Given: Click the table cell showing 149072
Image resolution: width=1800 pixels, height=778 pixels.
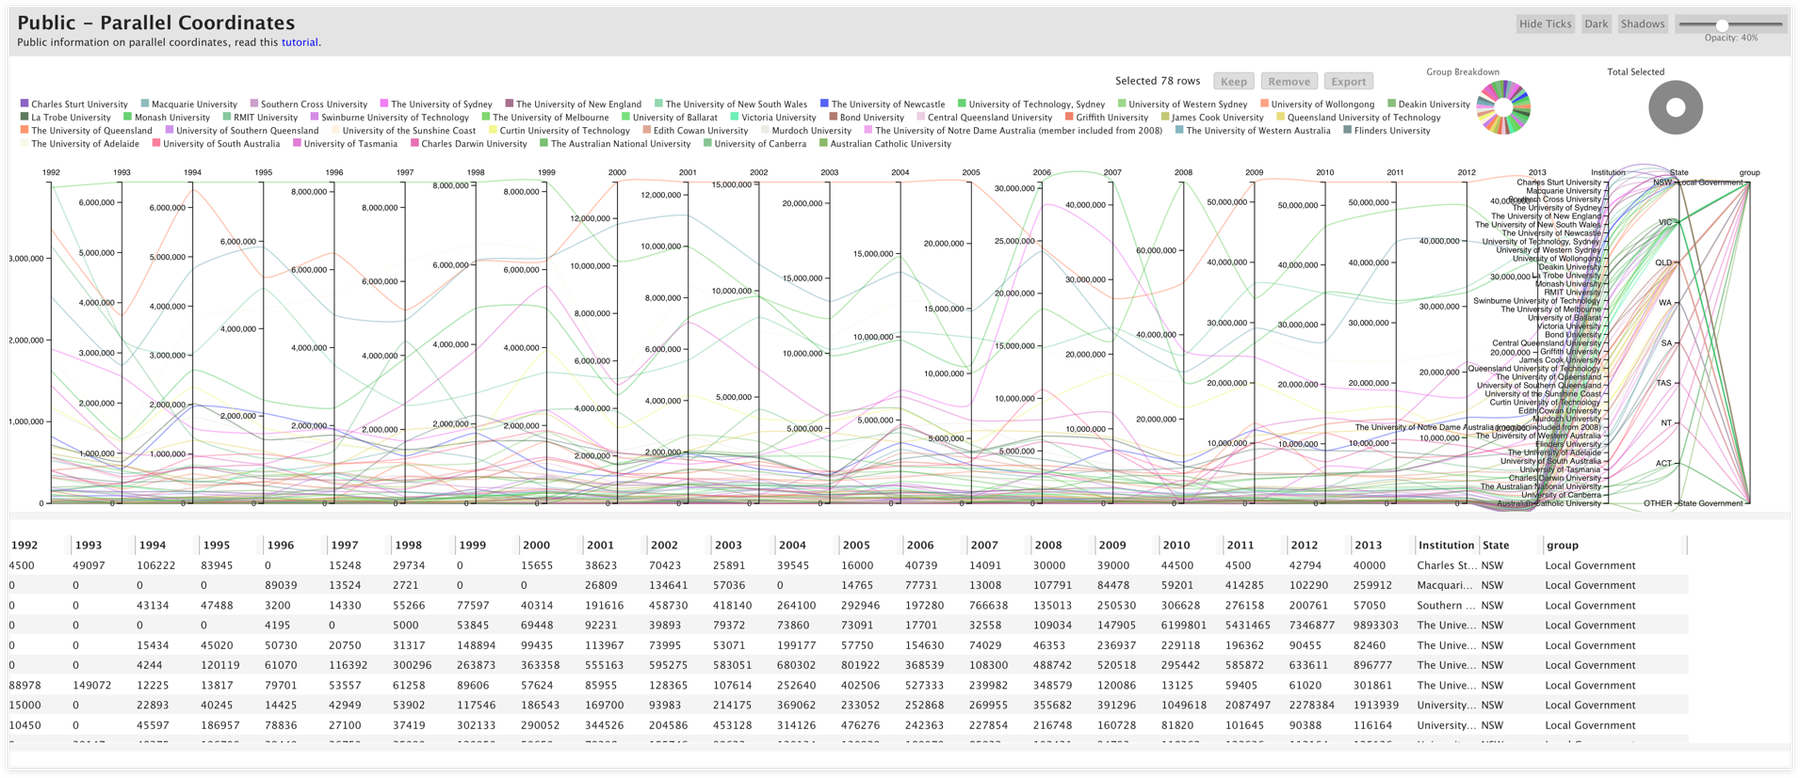Looking at the screenshot, I should pos(92,685).
